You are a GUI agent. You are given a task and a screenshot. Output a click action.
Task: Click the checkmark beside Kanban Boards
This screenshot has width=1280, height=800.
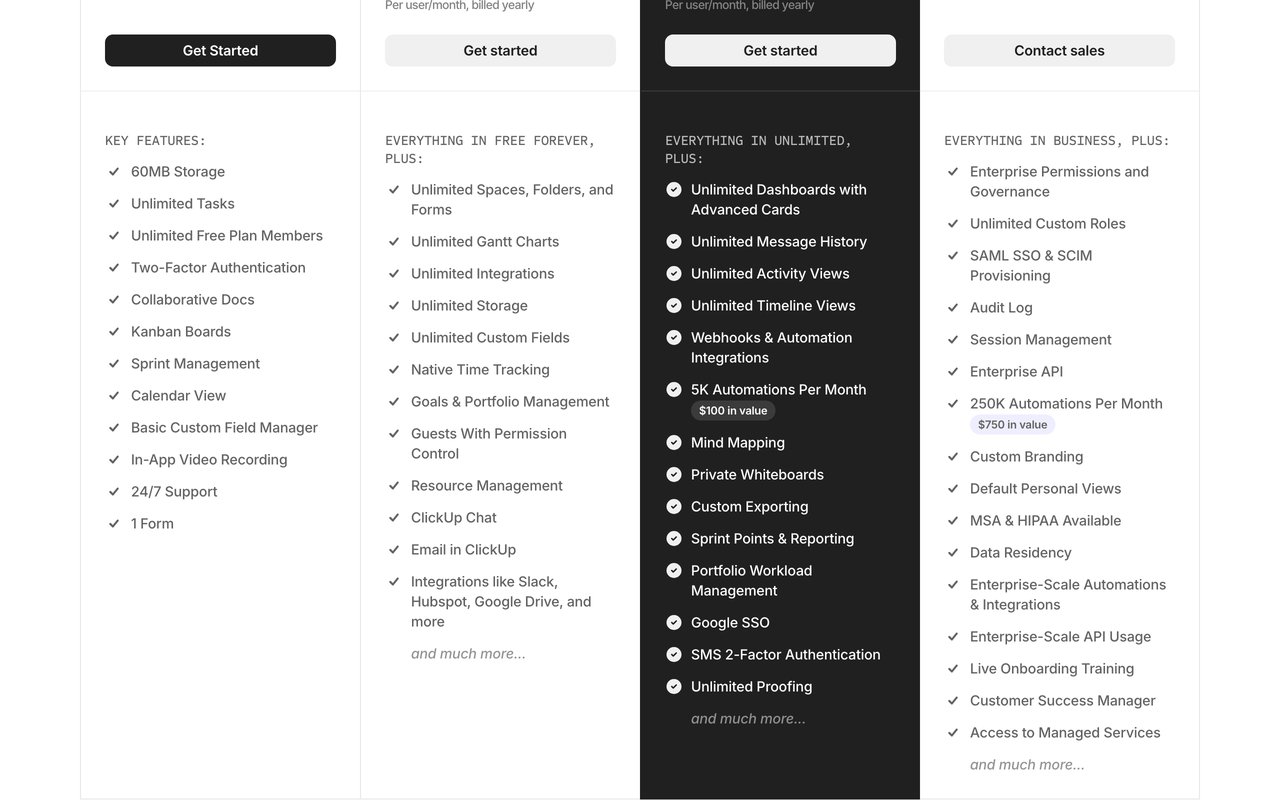114,332
